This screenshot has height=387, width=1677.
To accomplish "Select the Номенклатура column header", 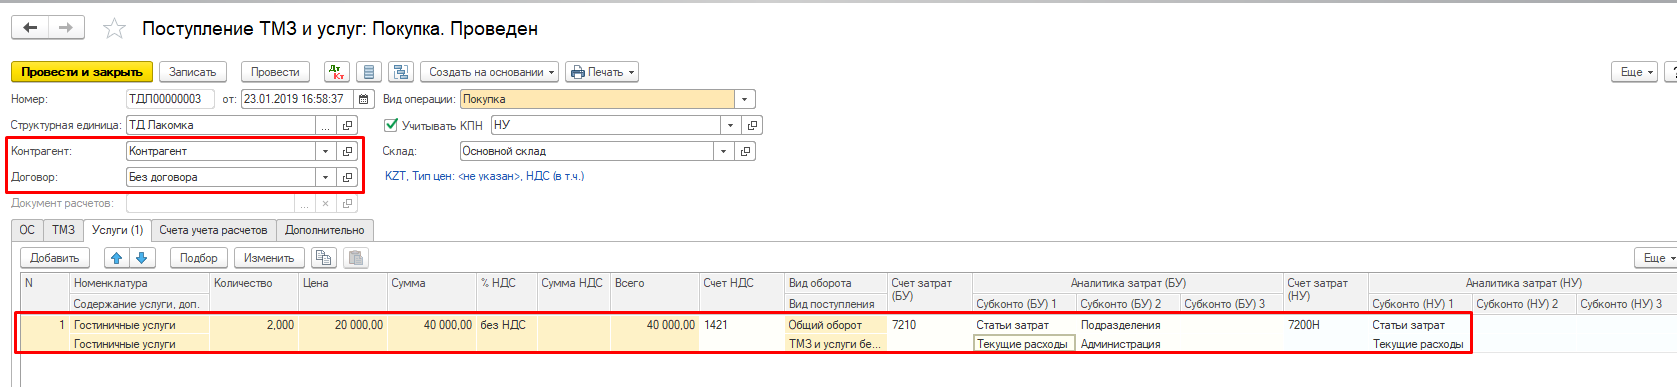I will (140, 283).
